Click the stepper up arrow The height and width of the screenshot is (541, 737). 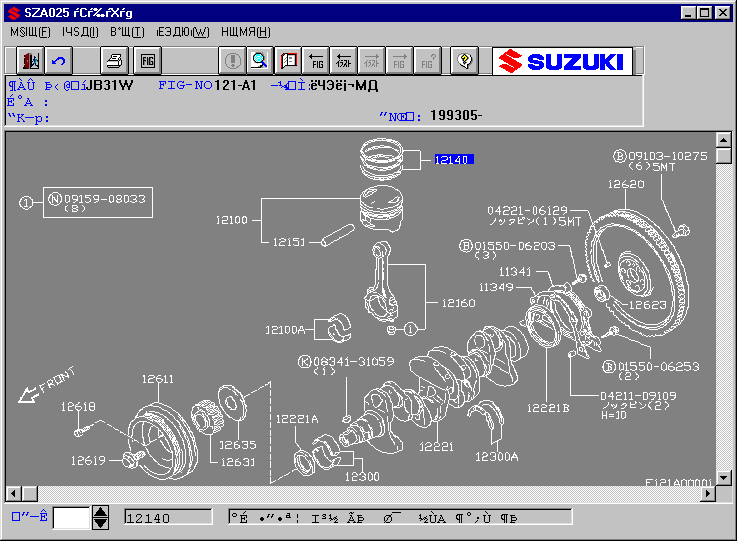101,512
